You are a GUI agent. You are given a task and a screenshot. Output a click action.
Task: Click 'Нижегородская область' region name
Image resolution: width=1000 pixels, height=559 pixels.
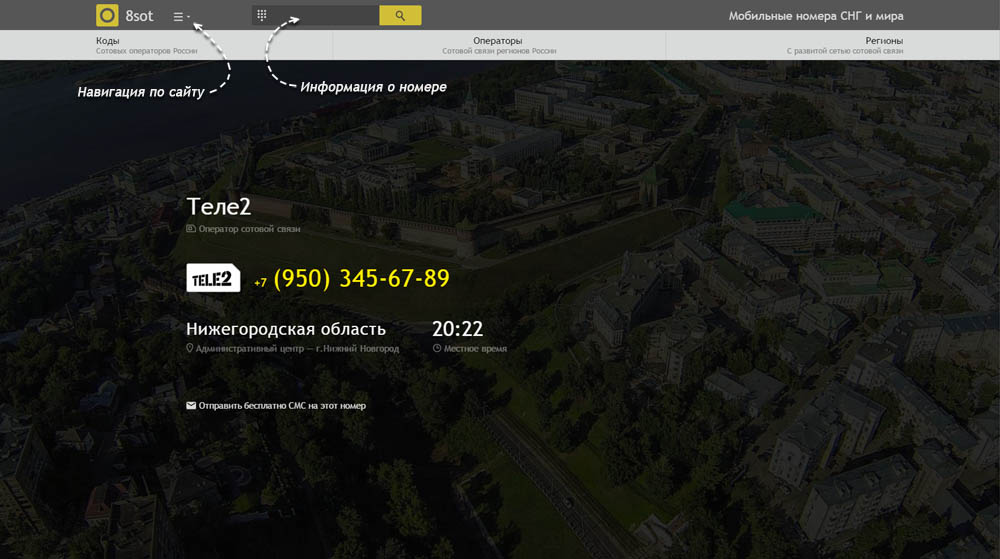(x=286, y=329)
